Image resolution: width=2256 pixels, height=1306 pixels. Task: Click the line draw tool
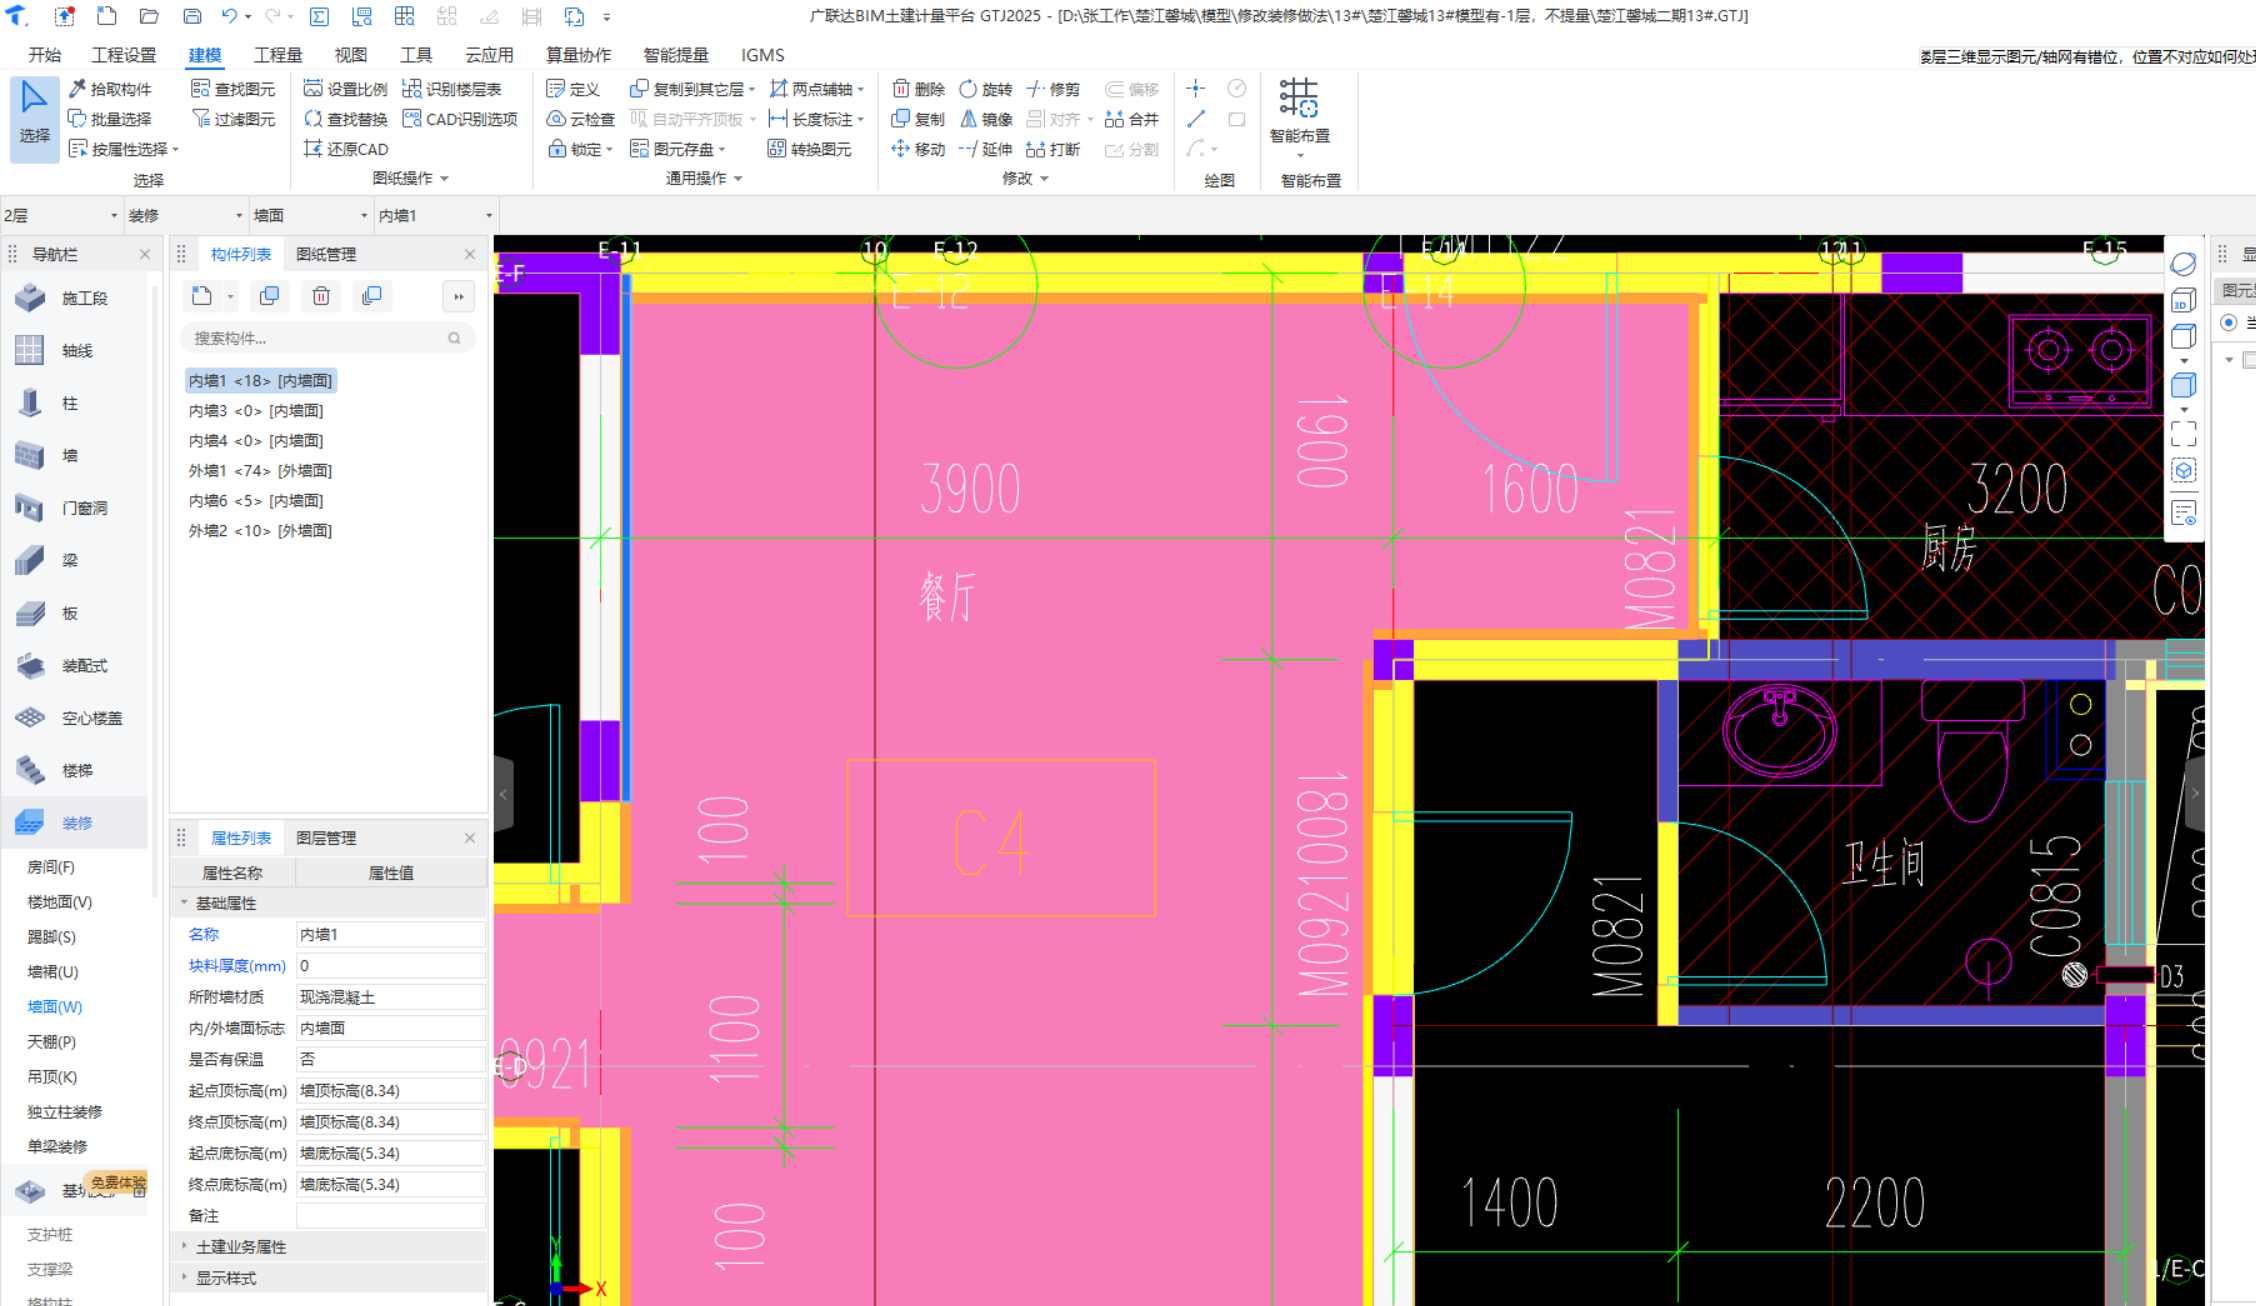(x=1196, y=118)
